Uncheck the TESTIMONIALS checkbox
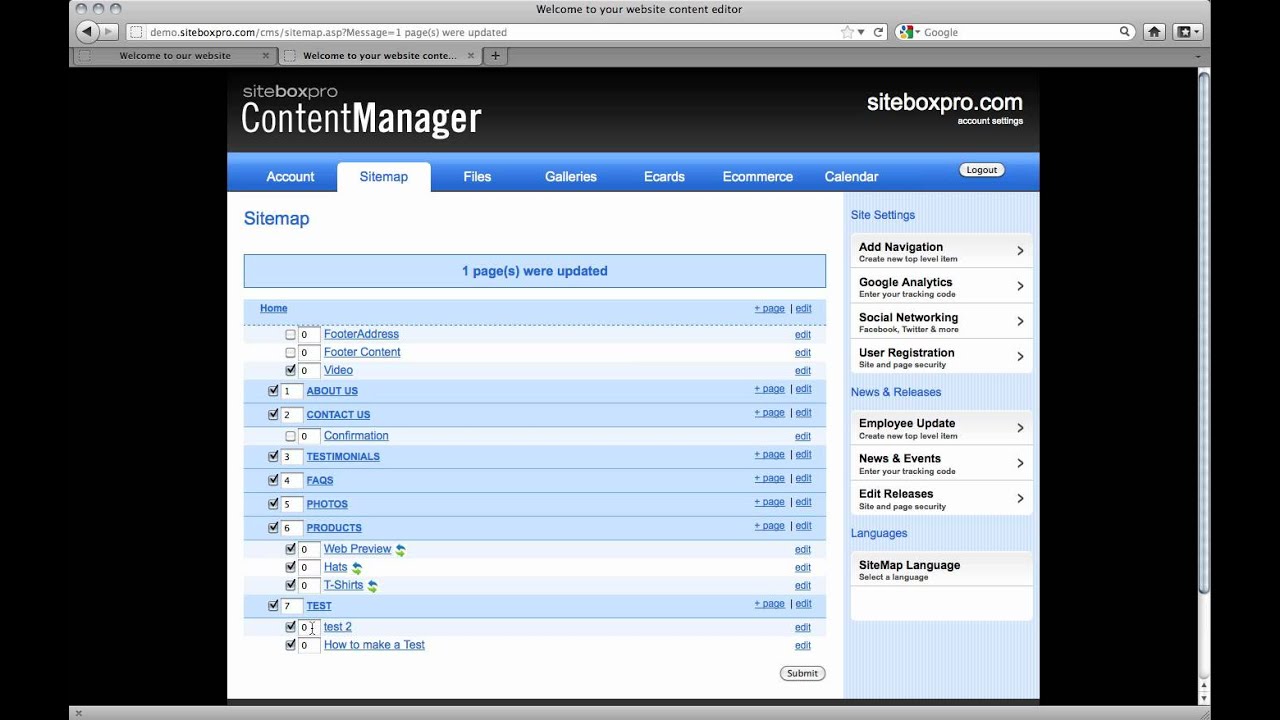 tap(273, 456)
